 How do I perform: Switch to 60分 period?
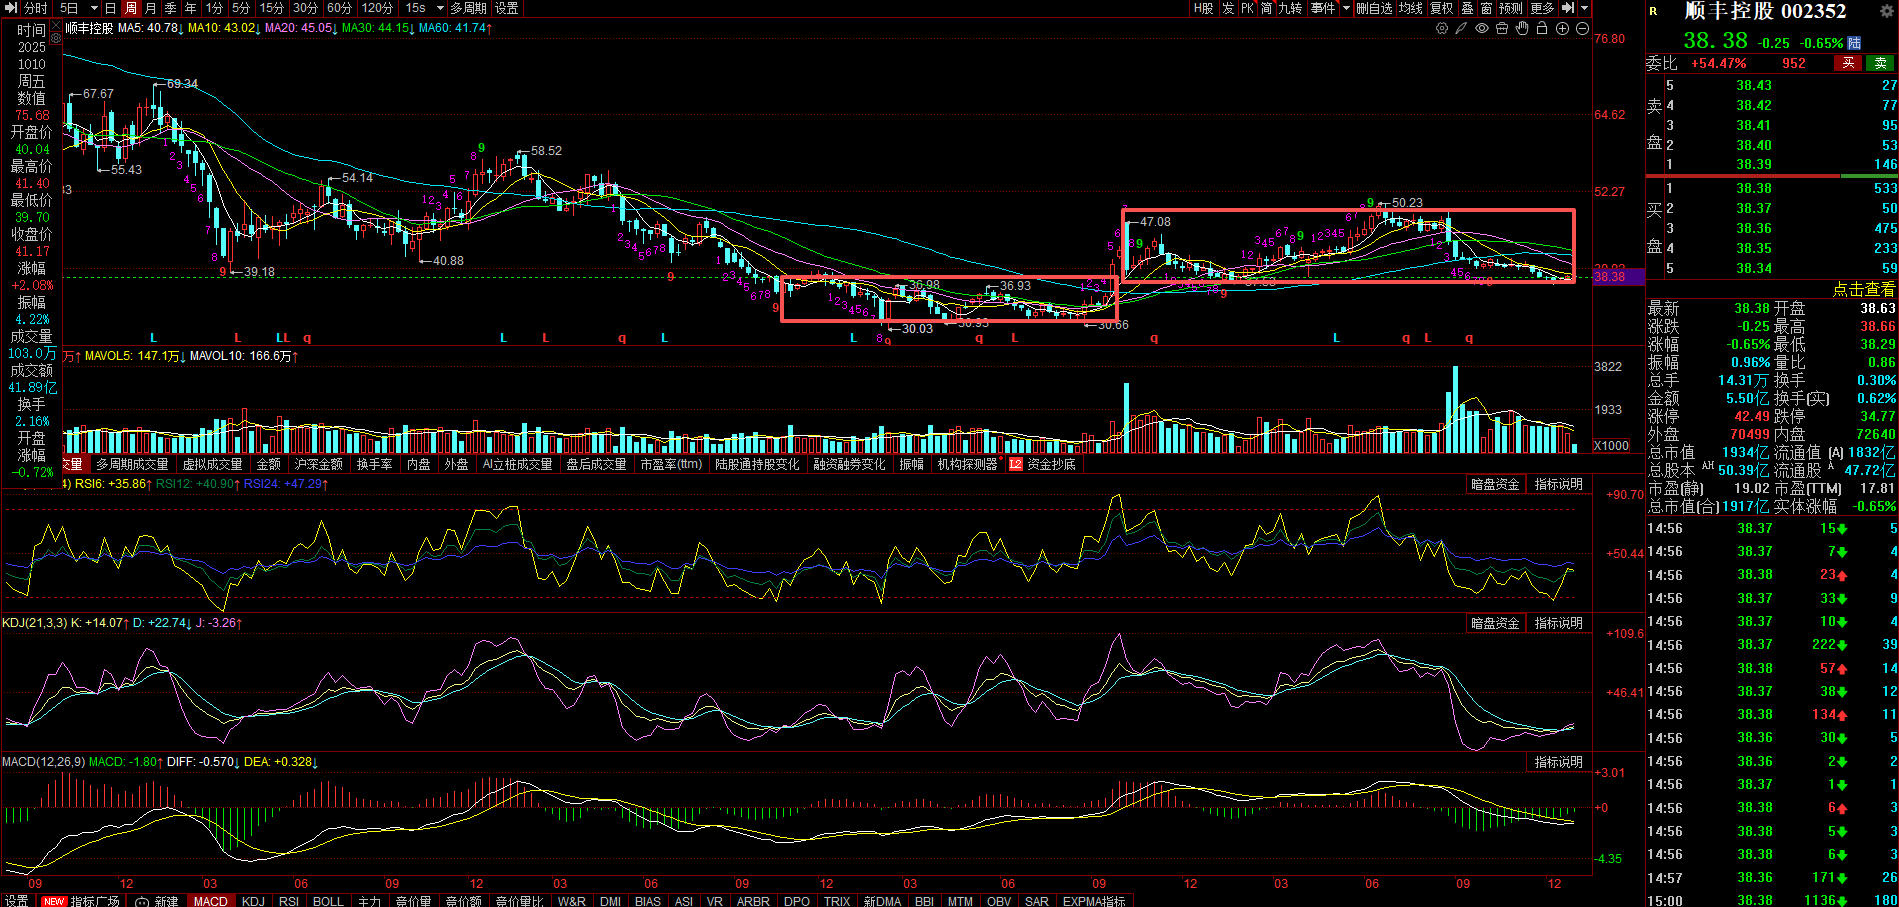(339, 8)
